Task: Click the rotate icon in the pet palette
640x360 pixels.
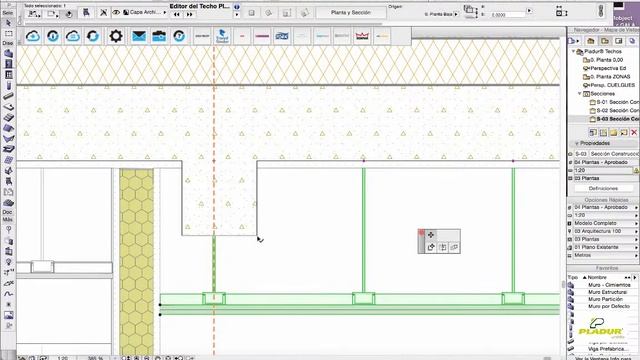Action: 431,247
